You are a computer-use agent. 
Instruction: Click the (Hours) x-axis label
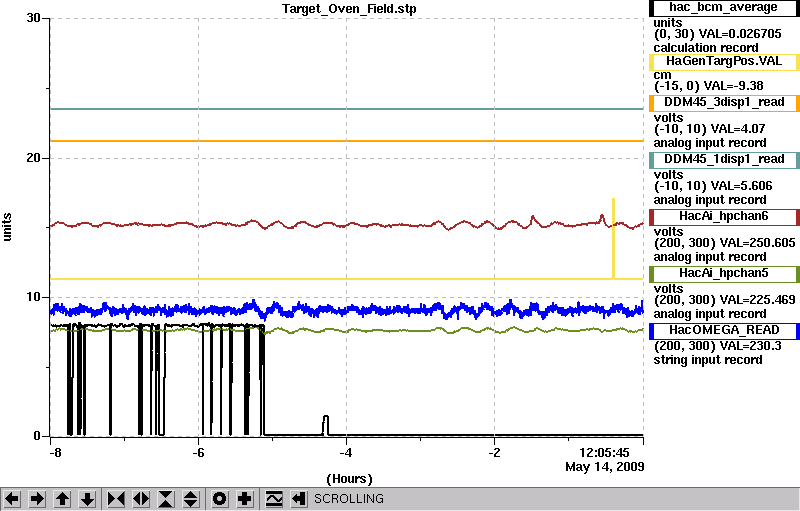pyautogui.click(x=349, y=479)
